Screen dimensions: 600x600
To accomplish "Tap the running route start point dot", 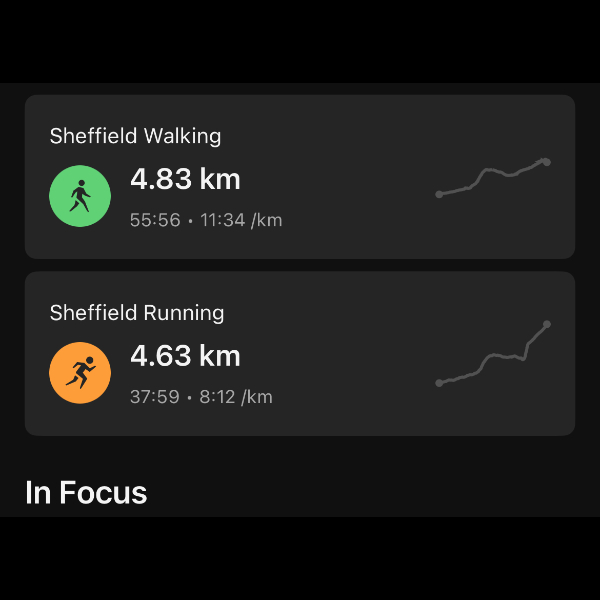I will [439, 383].
